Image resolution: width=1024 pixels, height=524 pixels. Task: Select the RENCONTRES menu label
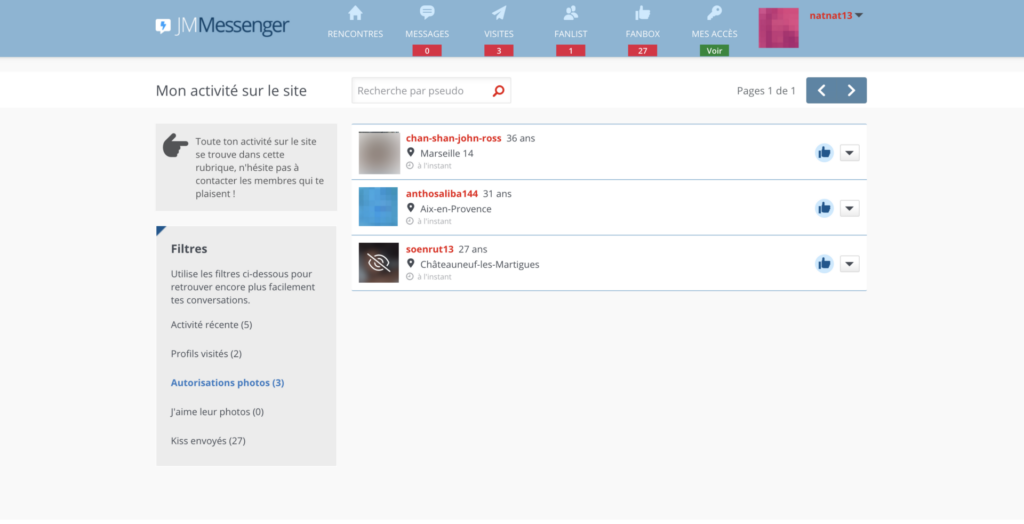[x=355, y=34]
